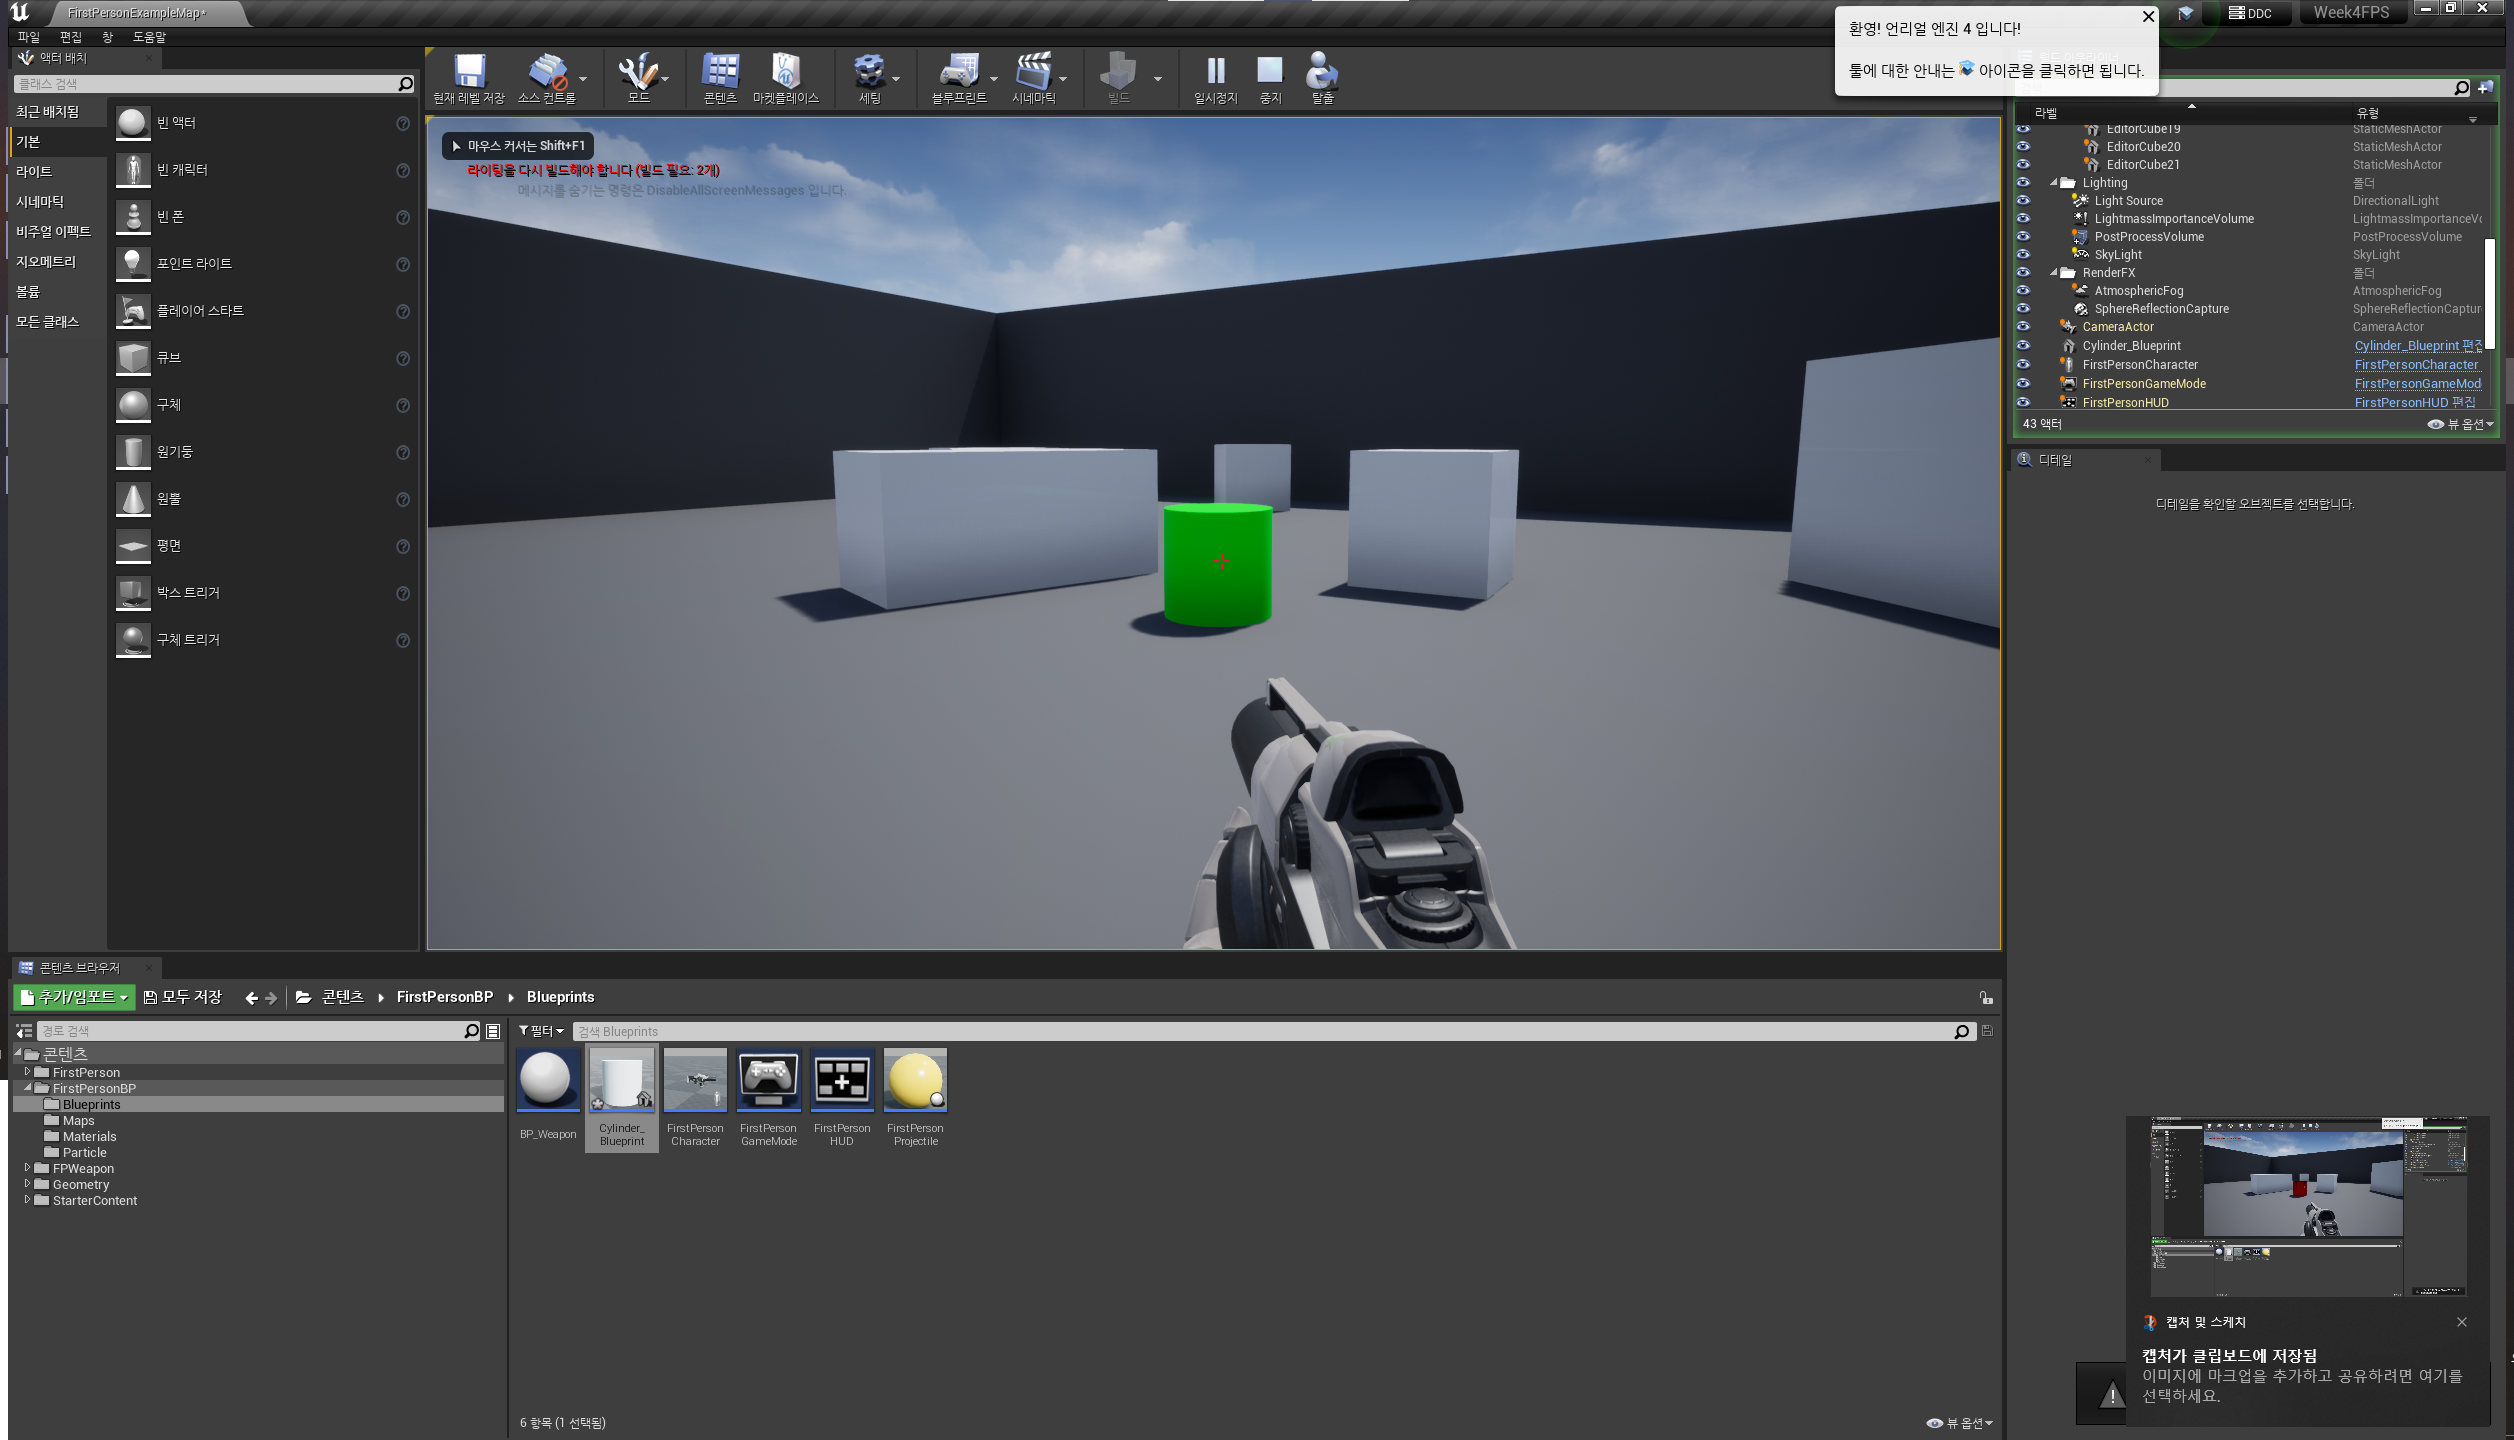Expand the FPWeapon folder in tree
This screenshot has width=2514, height=1440.
(x=27, y=1168)
